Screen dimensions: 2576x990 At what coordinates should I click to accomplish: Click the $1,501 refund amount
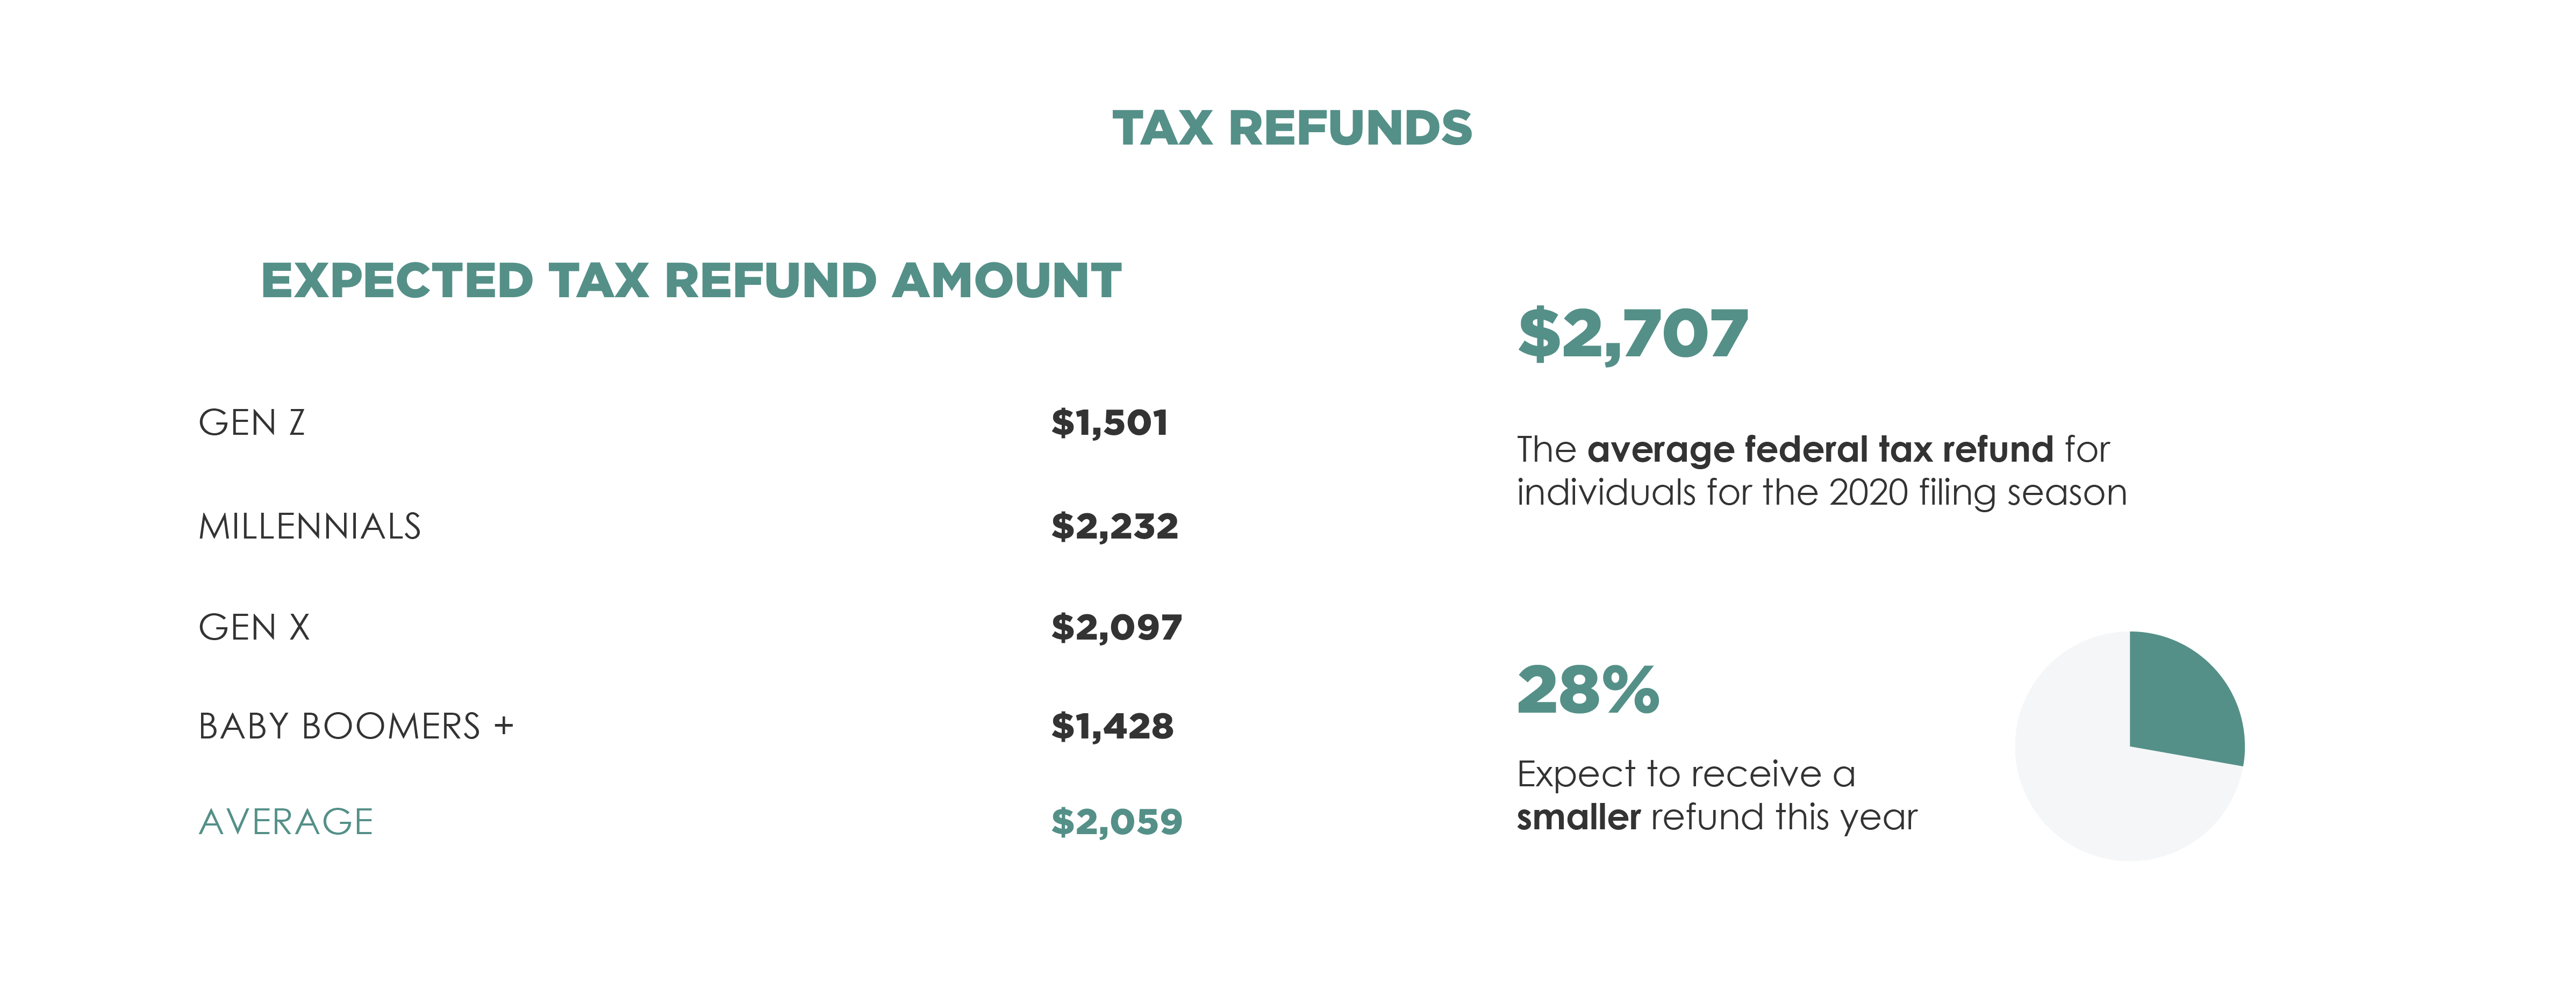point(1109,423)
